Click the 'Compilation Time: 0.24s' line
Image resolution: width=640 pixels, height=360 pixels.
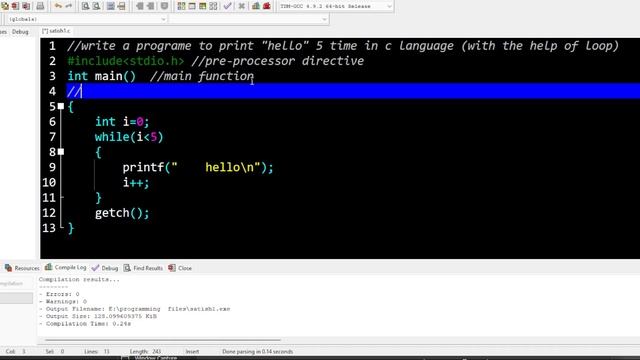point(85,324)
